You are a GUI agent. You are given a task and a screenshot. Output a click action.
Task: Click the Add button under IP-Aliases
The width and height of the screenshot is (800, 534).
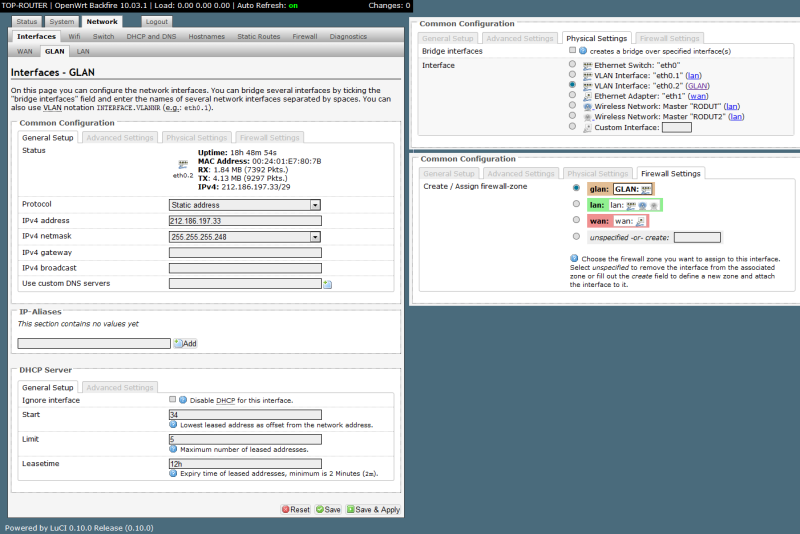coord(186,343)
